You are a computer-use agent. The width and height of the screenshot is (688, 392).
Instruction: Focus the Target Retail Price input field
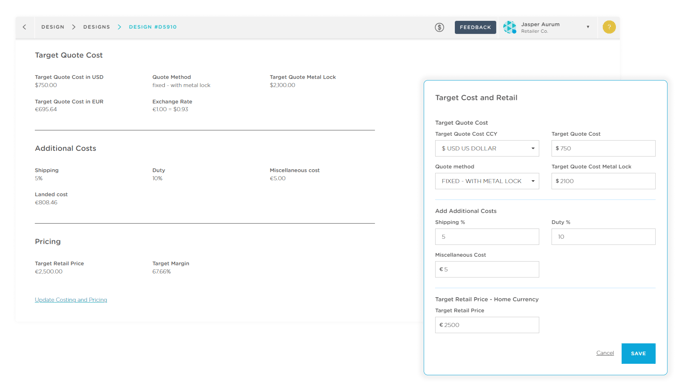point(487,325)
